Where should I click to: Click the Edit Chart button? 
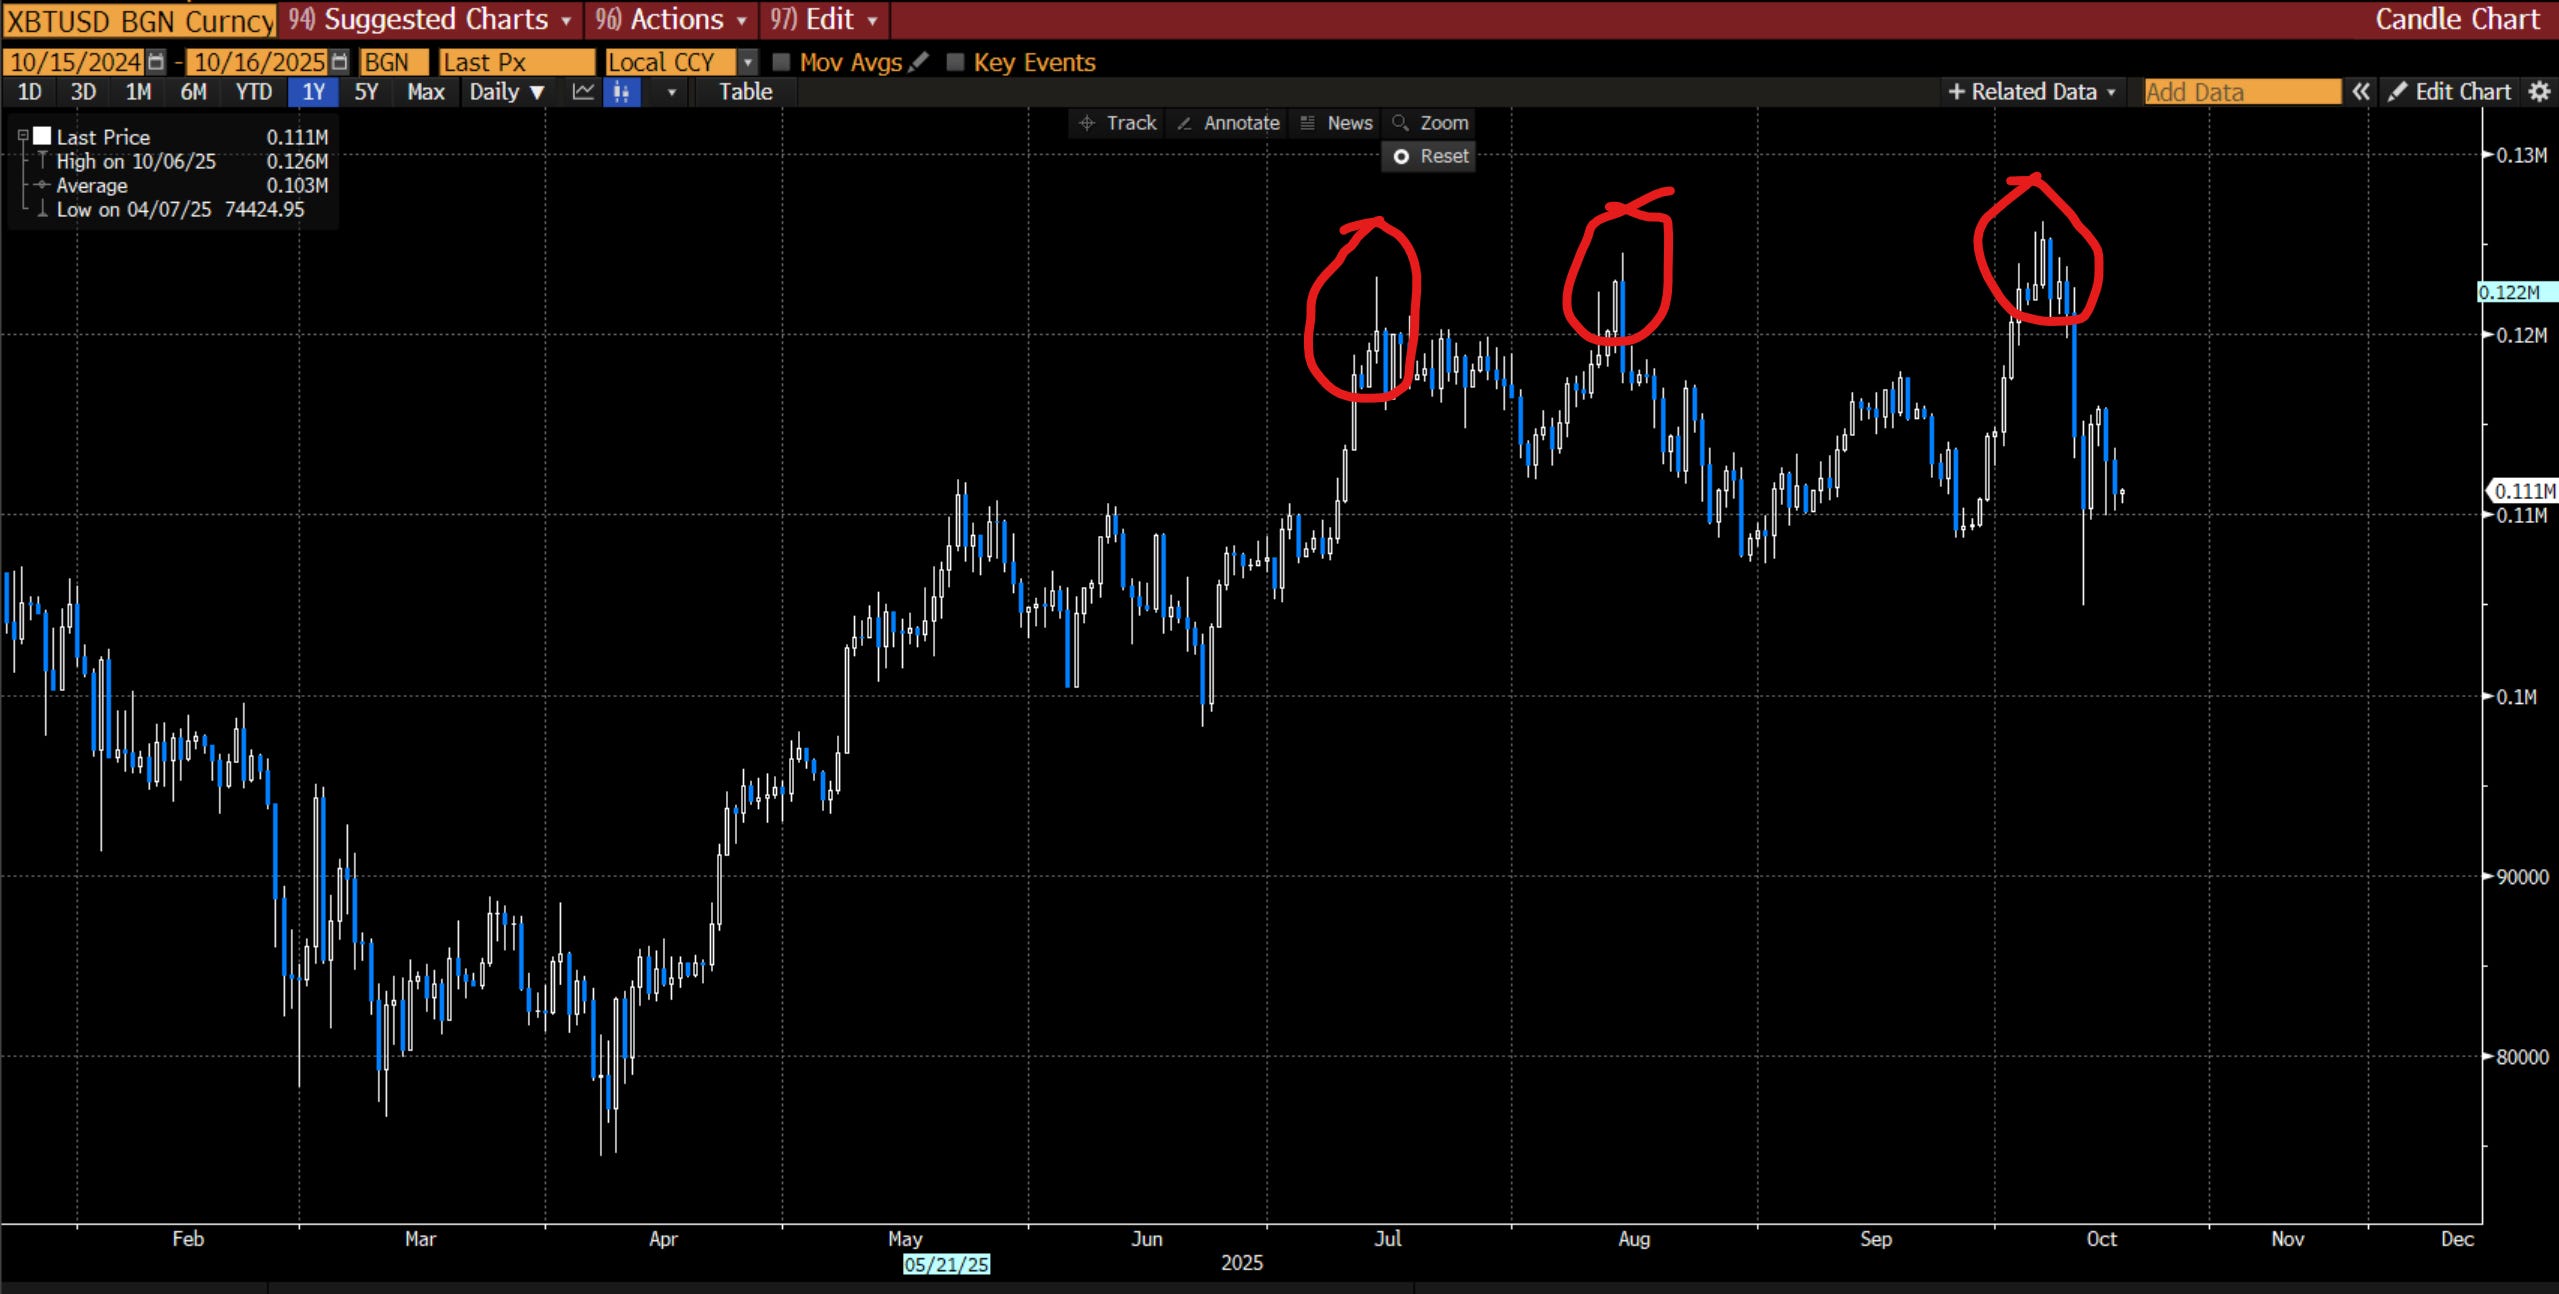coord(2450,92)
